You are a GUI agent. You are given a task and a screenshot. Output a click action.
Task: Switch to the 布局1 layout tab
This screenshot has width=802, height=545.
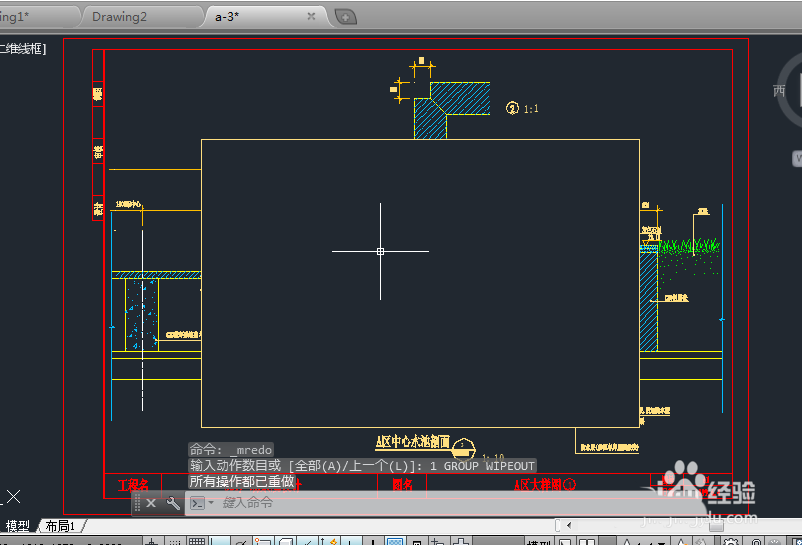(60, 526)
